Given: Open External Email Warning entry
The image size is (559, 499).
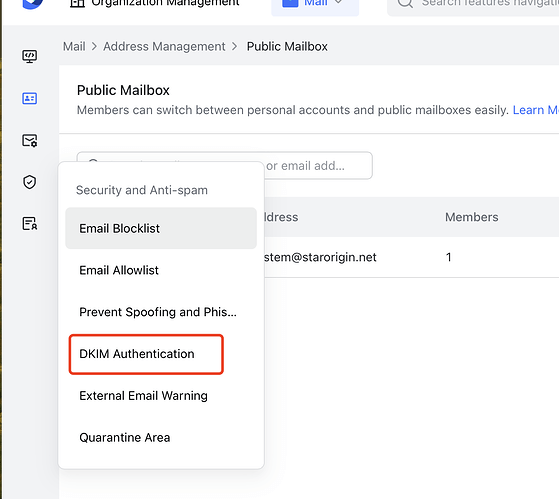Looking at the screenshot, I should pyautogui.click(x=161, y=396).
